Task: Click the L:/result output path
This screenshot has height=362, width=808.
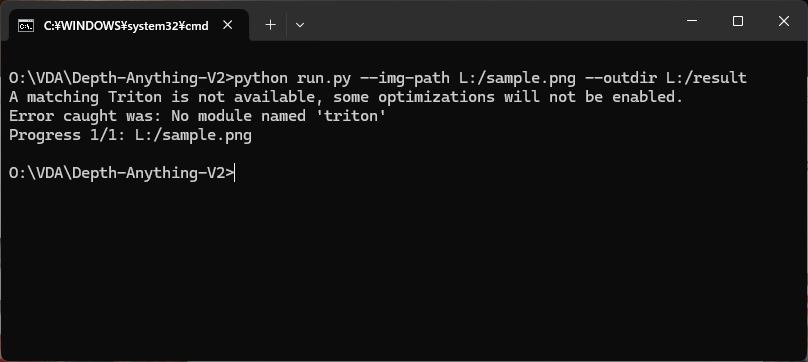Action: pyautogui.click(x=706, y=78)
